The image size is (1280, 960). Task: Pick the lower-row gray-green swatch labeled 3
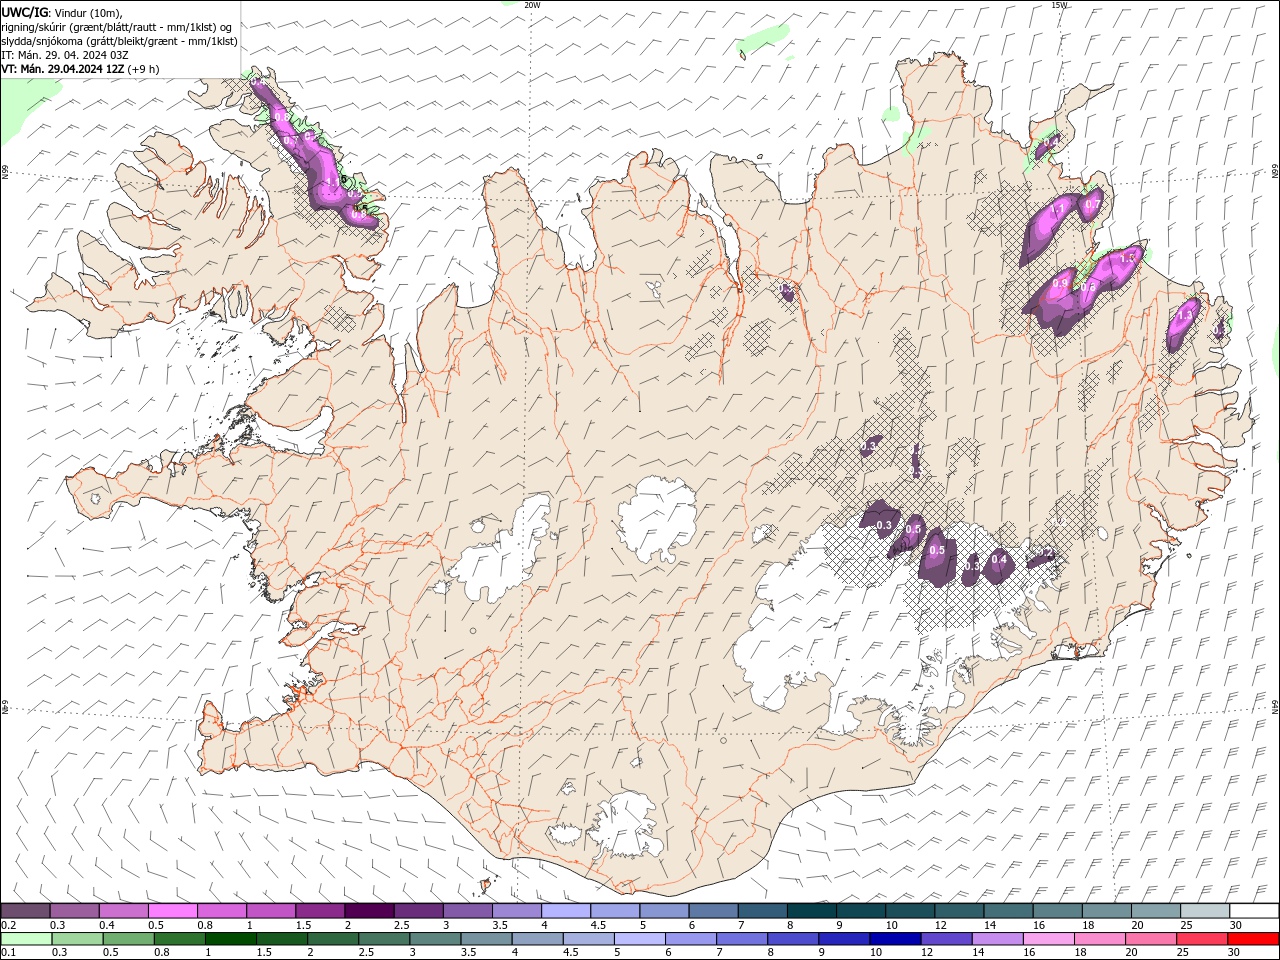click(435, 939)
